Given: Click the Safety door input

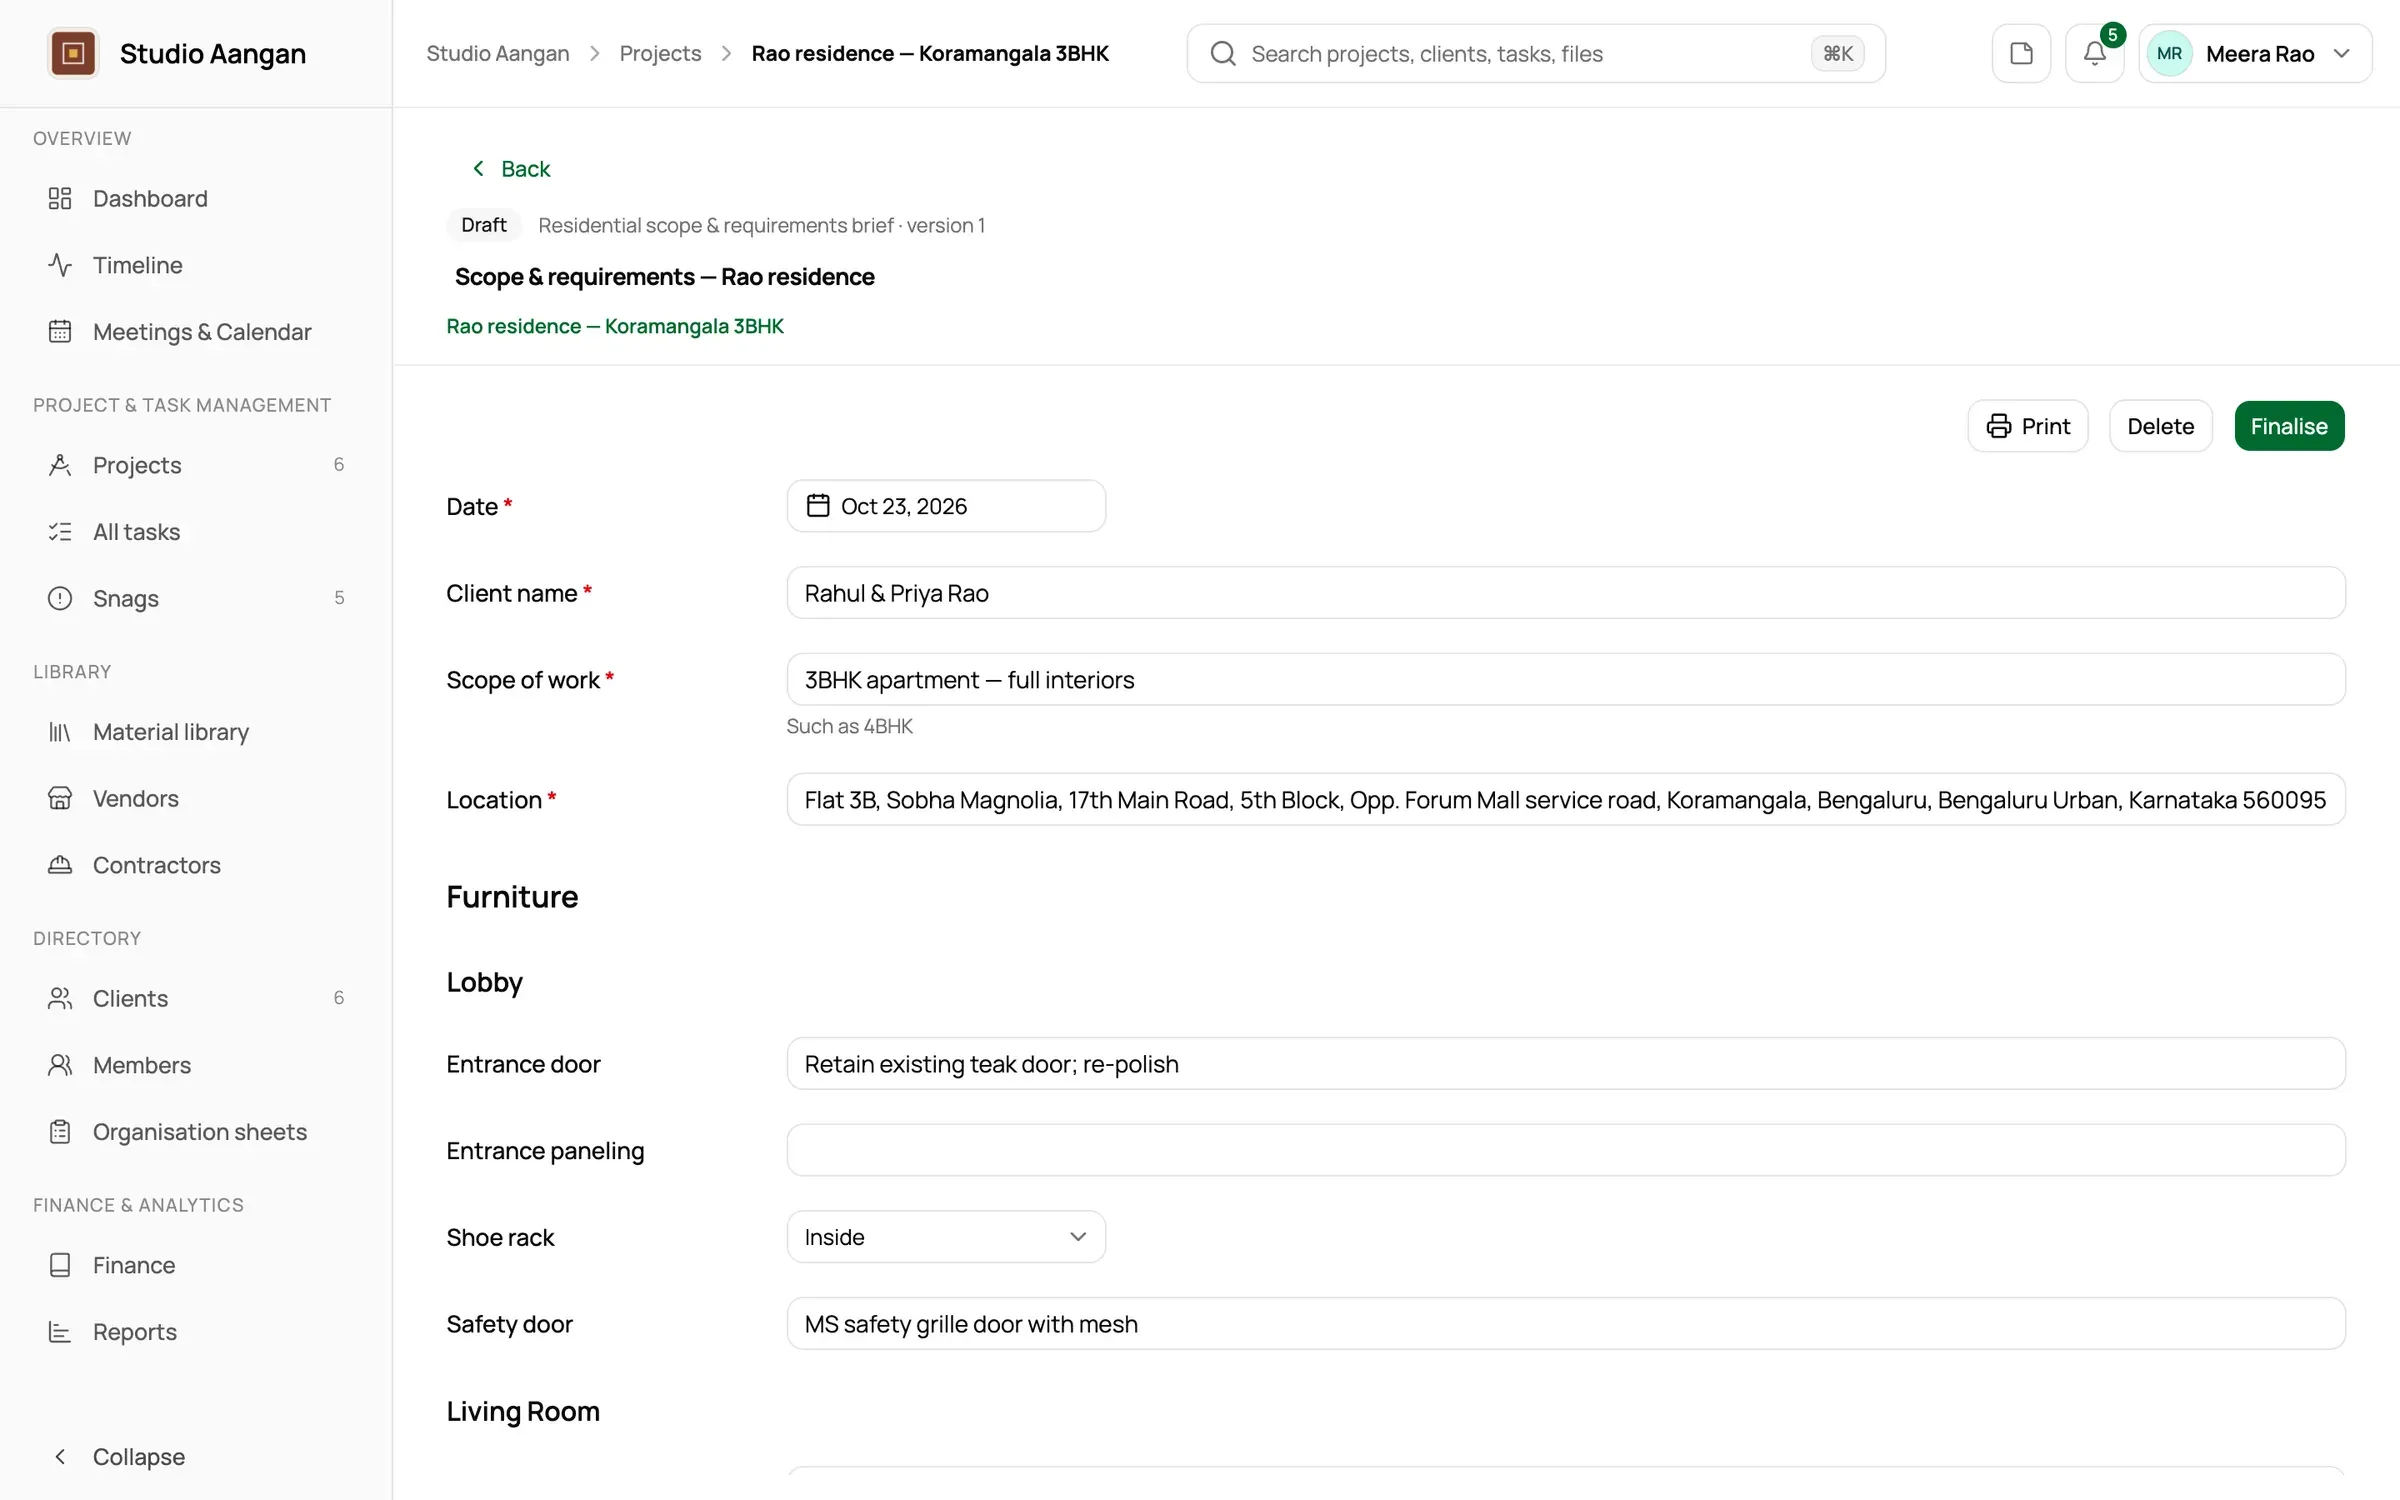Looking at the screenshot, I should click(x=1566, y=1323).
